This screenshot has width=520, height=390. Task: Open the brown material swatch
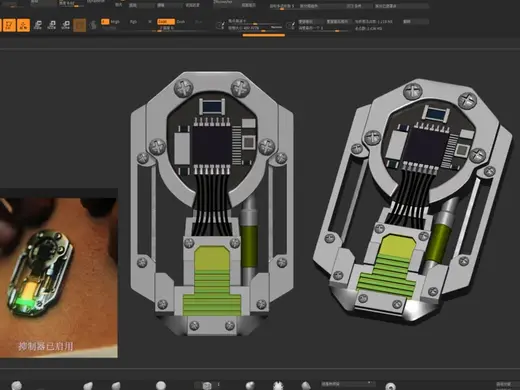point(79,25)
